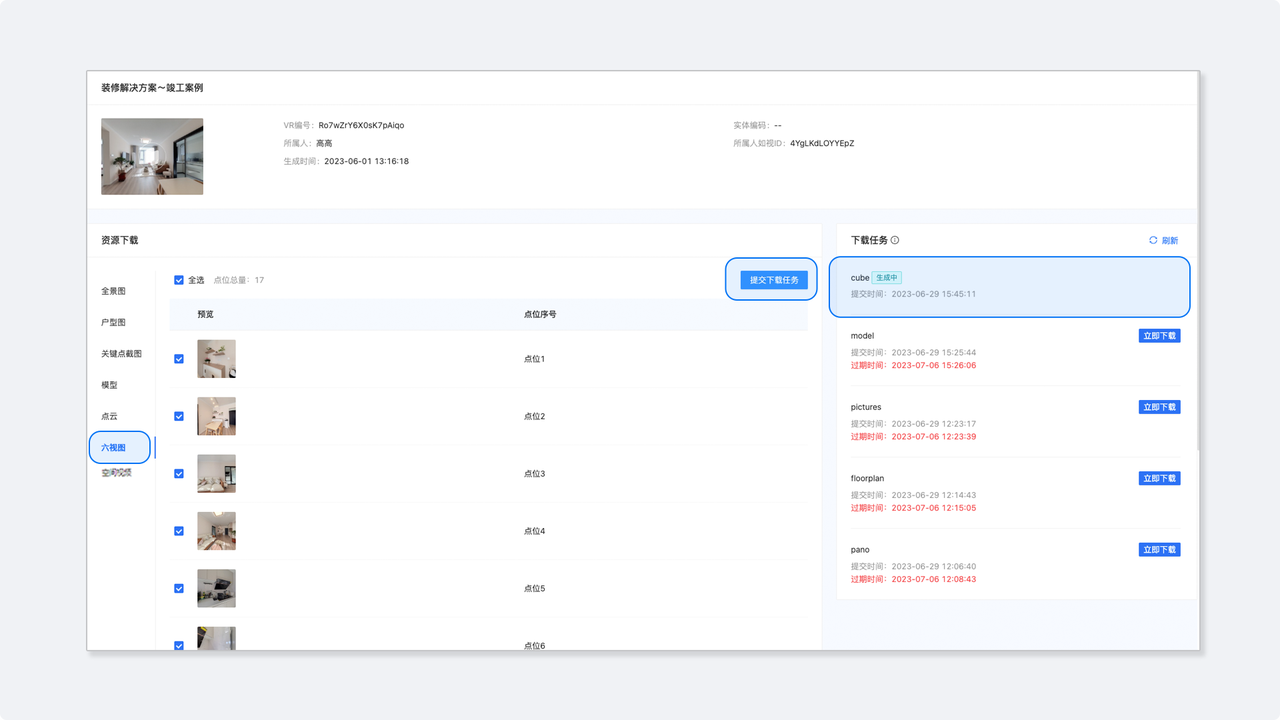Open preview thumbnail for 点位3
The image size is (1280, 720).
point(216,474)
